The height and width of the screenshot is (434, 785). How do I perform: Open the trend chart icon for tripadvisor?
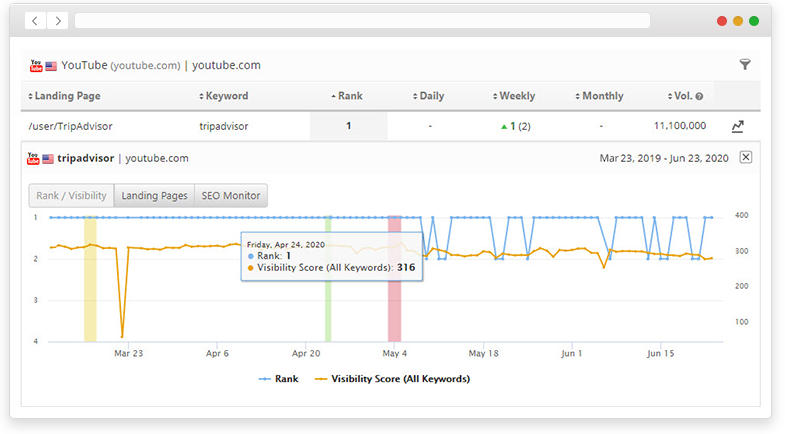tap(738, 126)
